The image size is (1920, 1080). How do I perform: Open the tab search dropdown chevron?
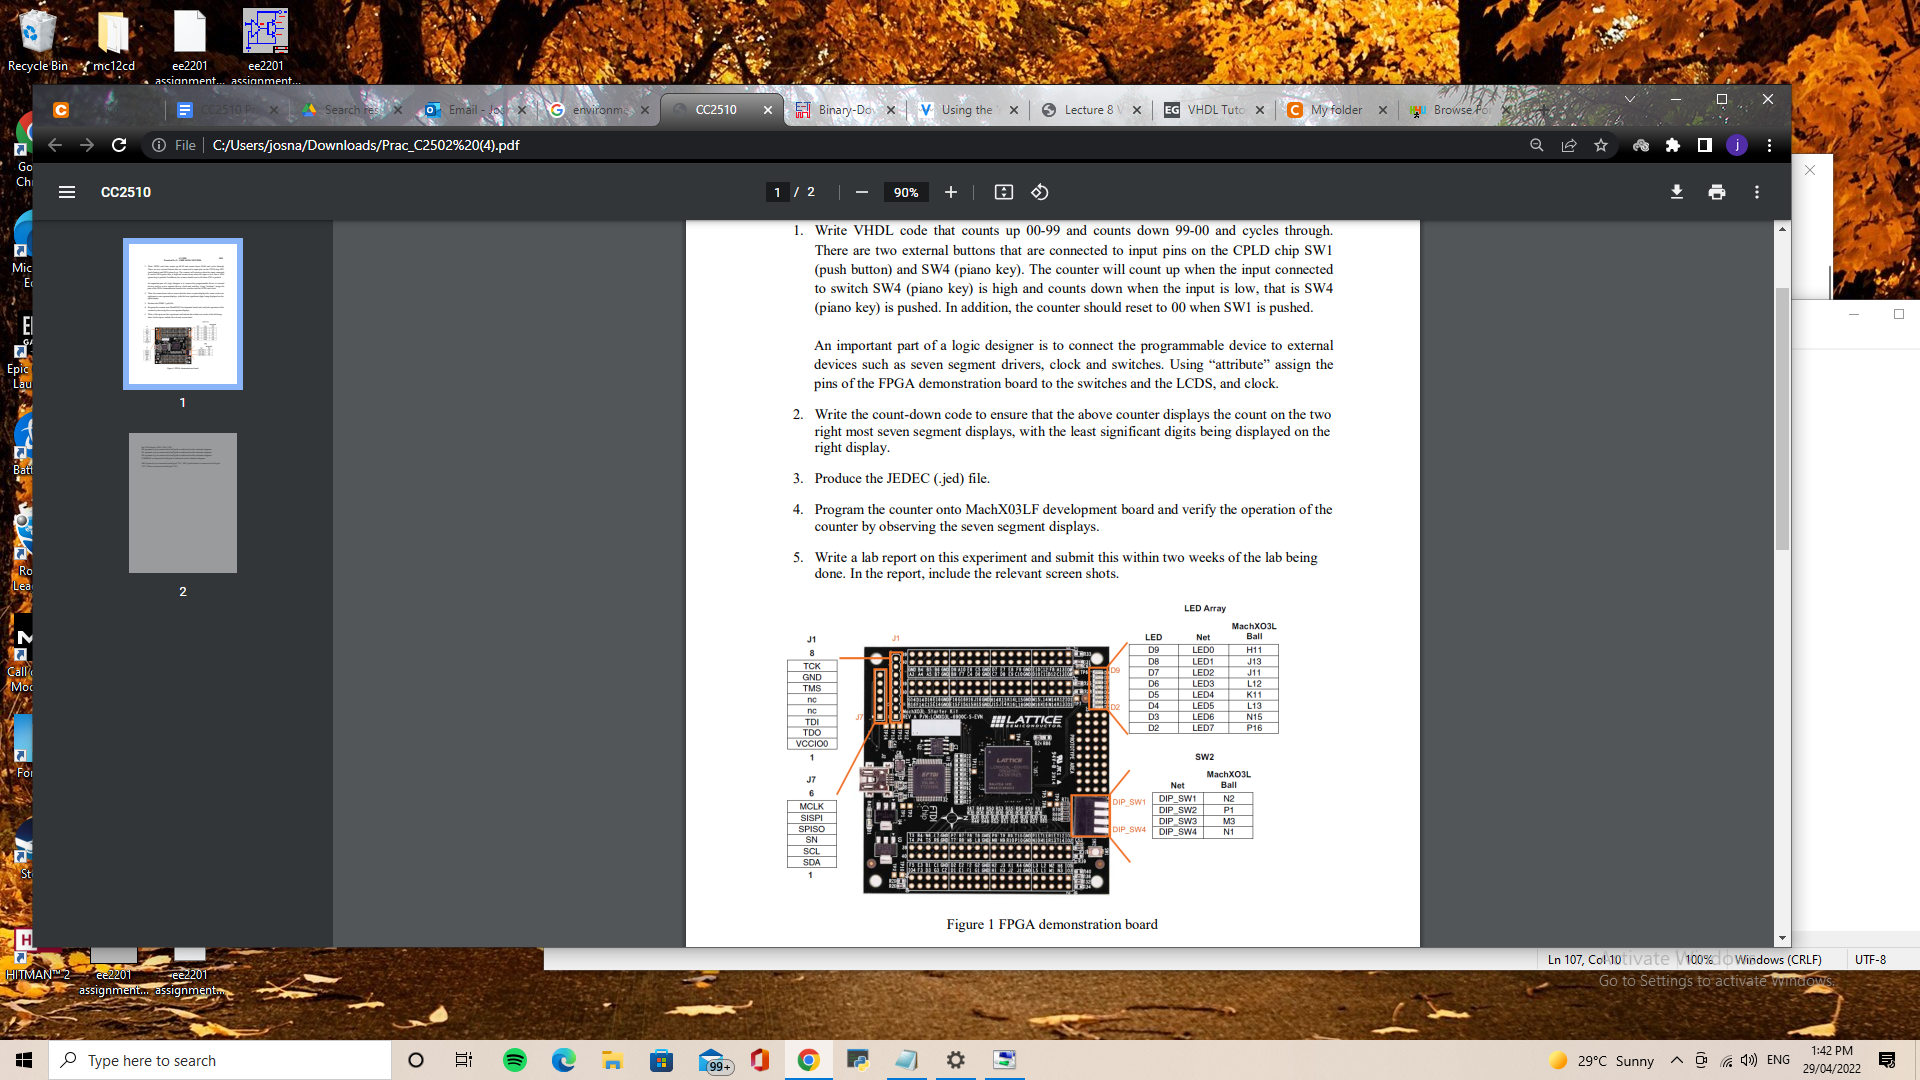(x=1630, y=99)
